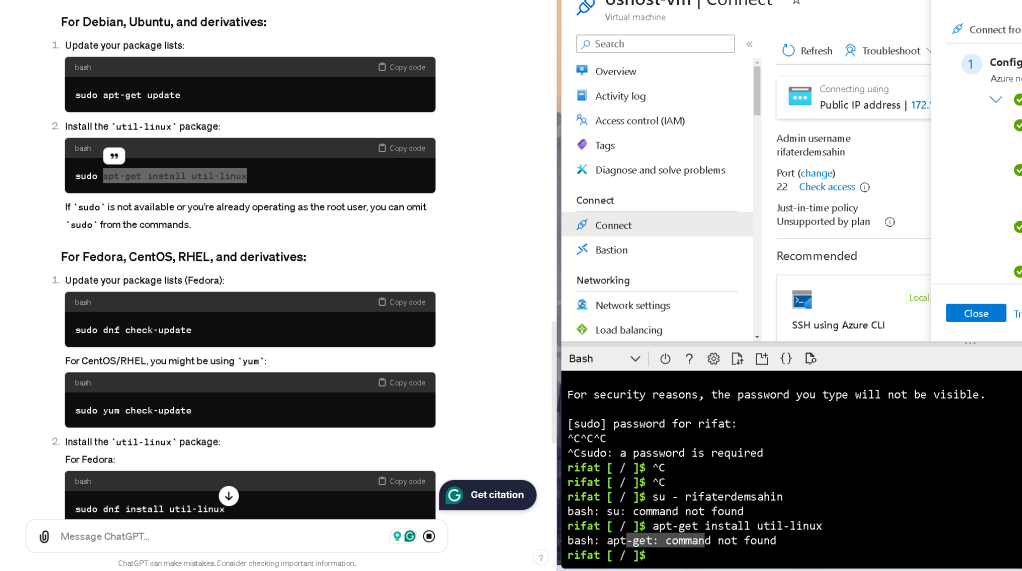Click the green pin extension icon in message box
Image resolution: width=1022 pixels, height=571 pixels.
[x=396, y=536]
